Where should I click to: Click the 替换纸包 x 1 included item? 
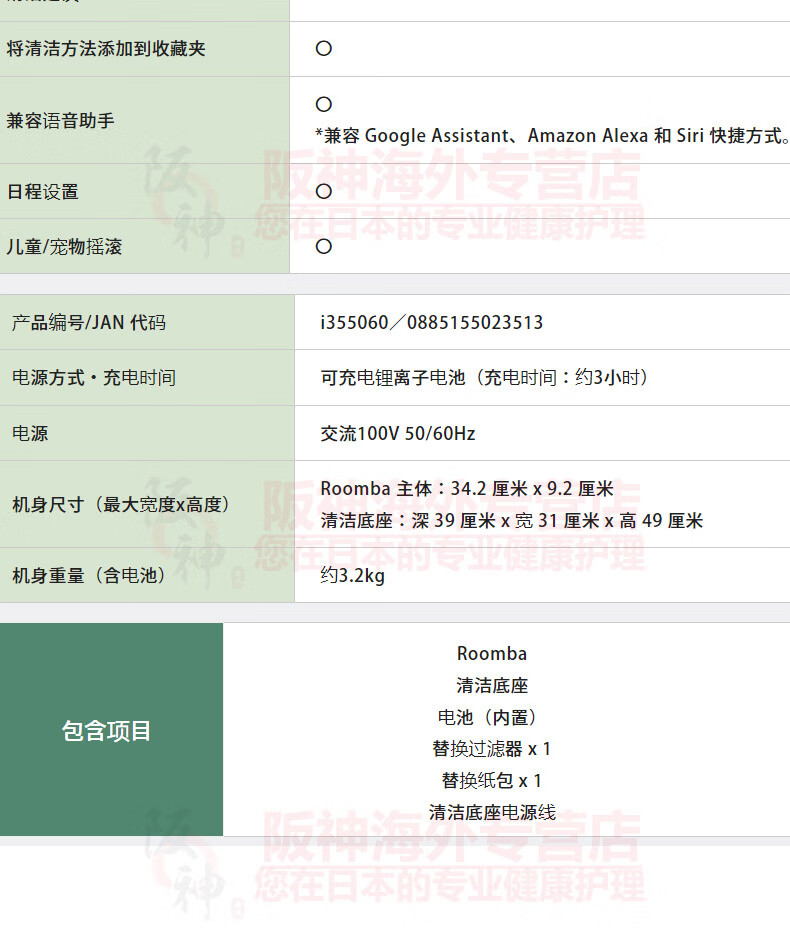[491, 781]
